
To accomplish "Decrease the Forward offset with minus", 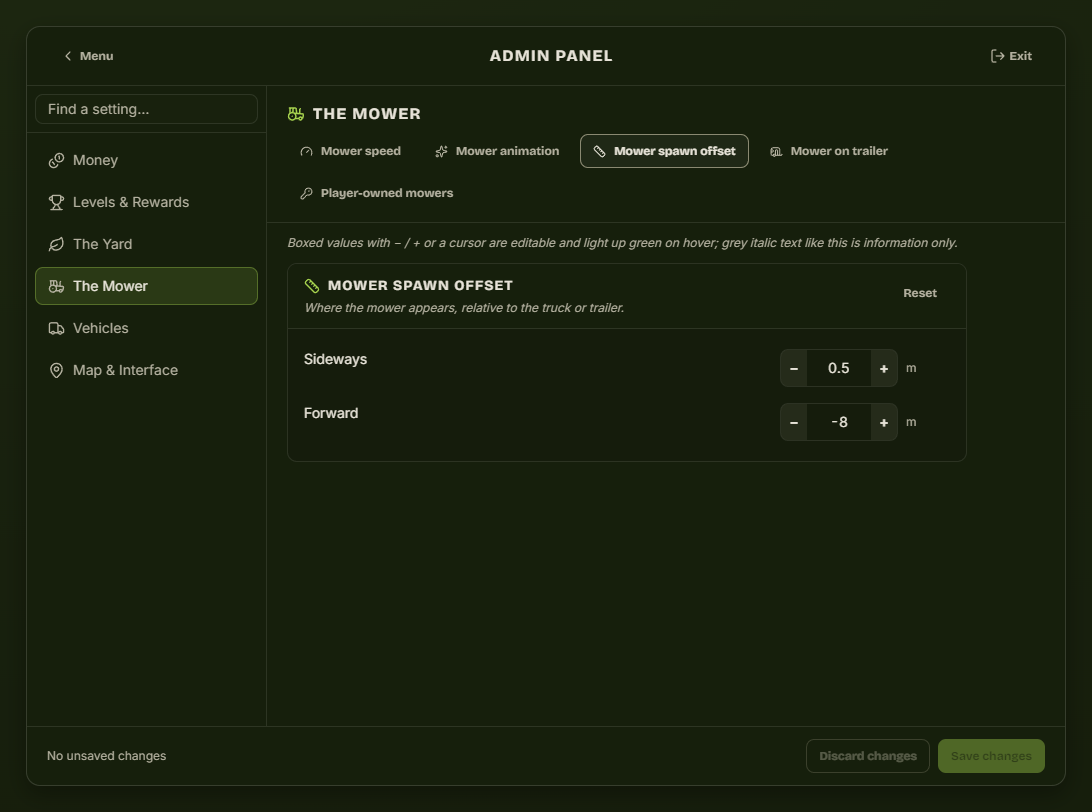I will click(x=794, y=422).
